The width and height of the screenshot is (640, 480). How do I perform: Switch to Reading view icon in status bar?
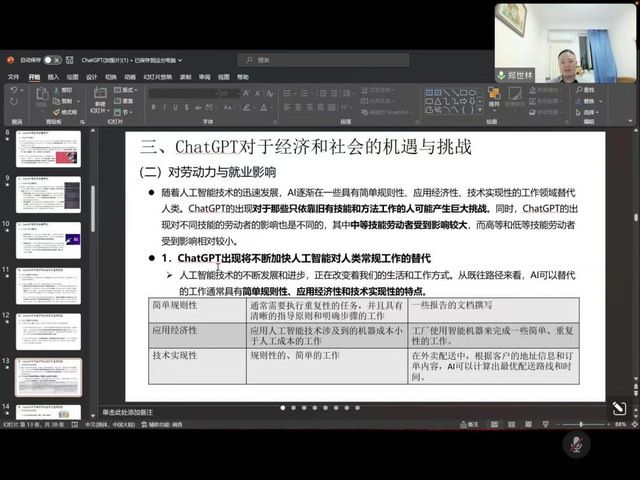pyautogui.click(x=529, y=424)
